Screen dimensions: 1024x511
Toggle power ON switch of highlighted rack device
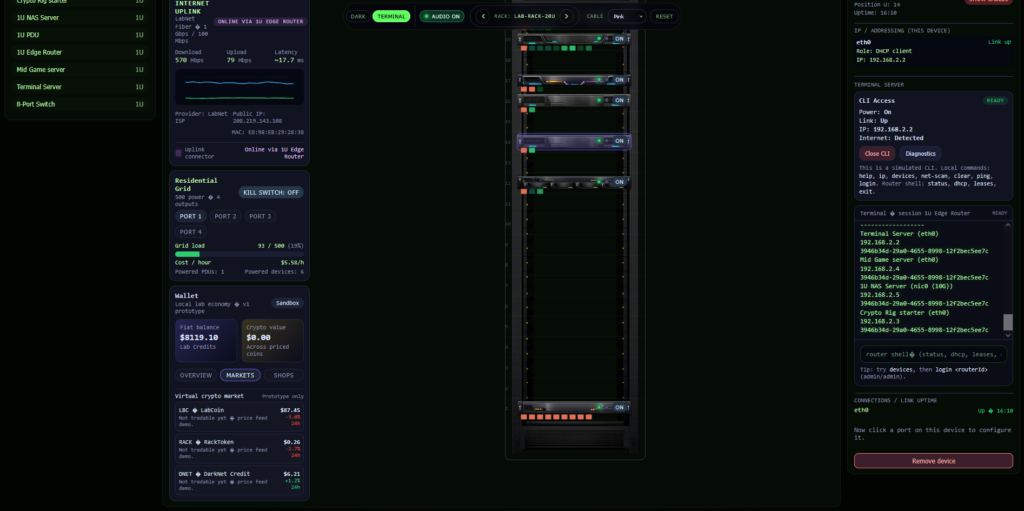(620, 141)
